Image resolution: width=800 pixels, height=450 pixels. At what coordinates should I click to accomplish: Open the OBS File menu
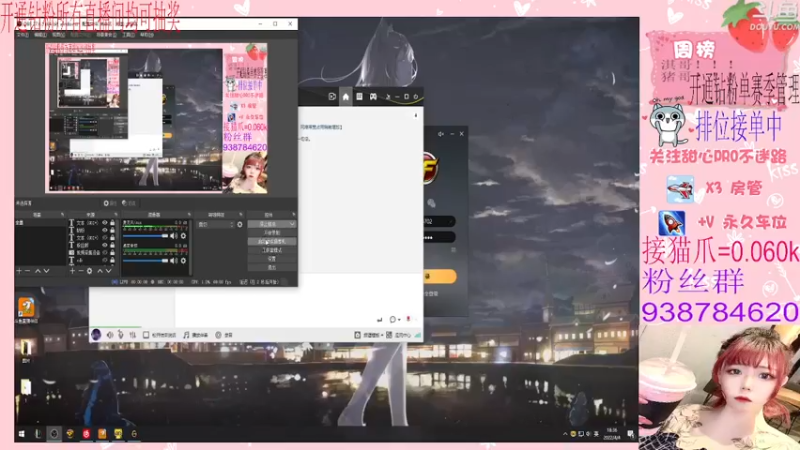point(22,35)
